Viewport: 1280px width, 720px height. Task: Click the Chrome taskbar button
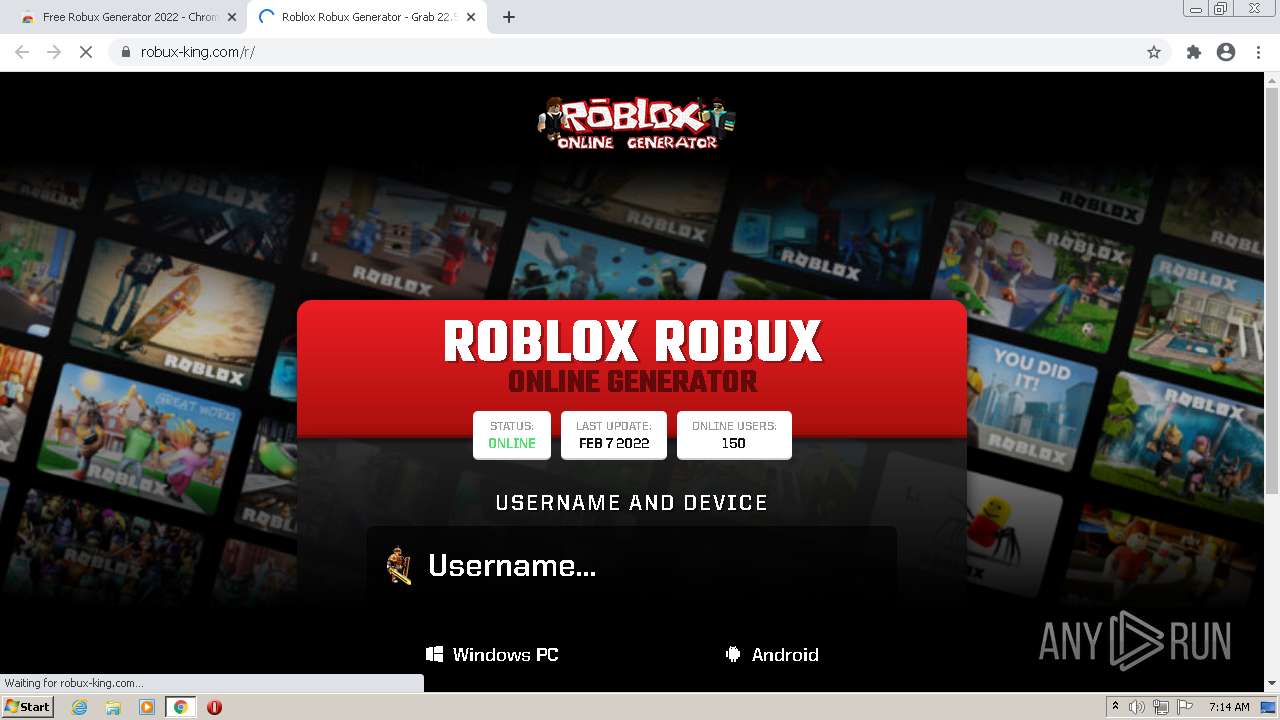[x=180, y=707]
